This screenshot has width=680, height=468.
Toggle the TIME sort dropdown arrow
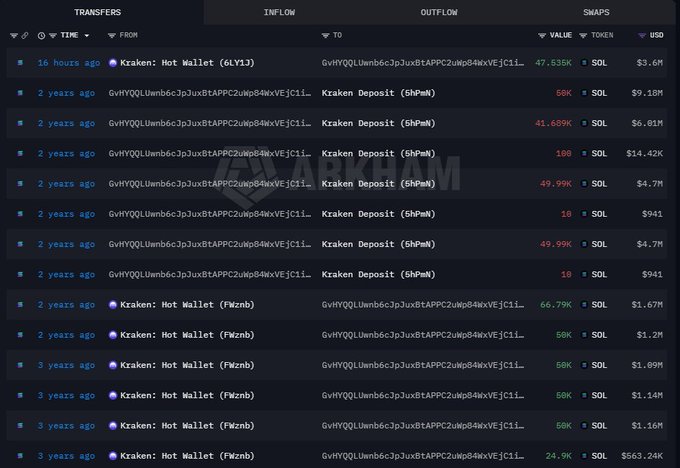click(87, 36)
